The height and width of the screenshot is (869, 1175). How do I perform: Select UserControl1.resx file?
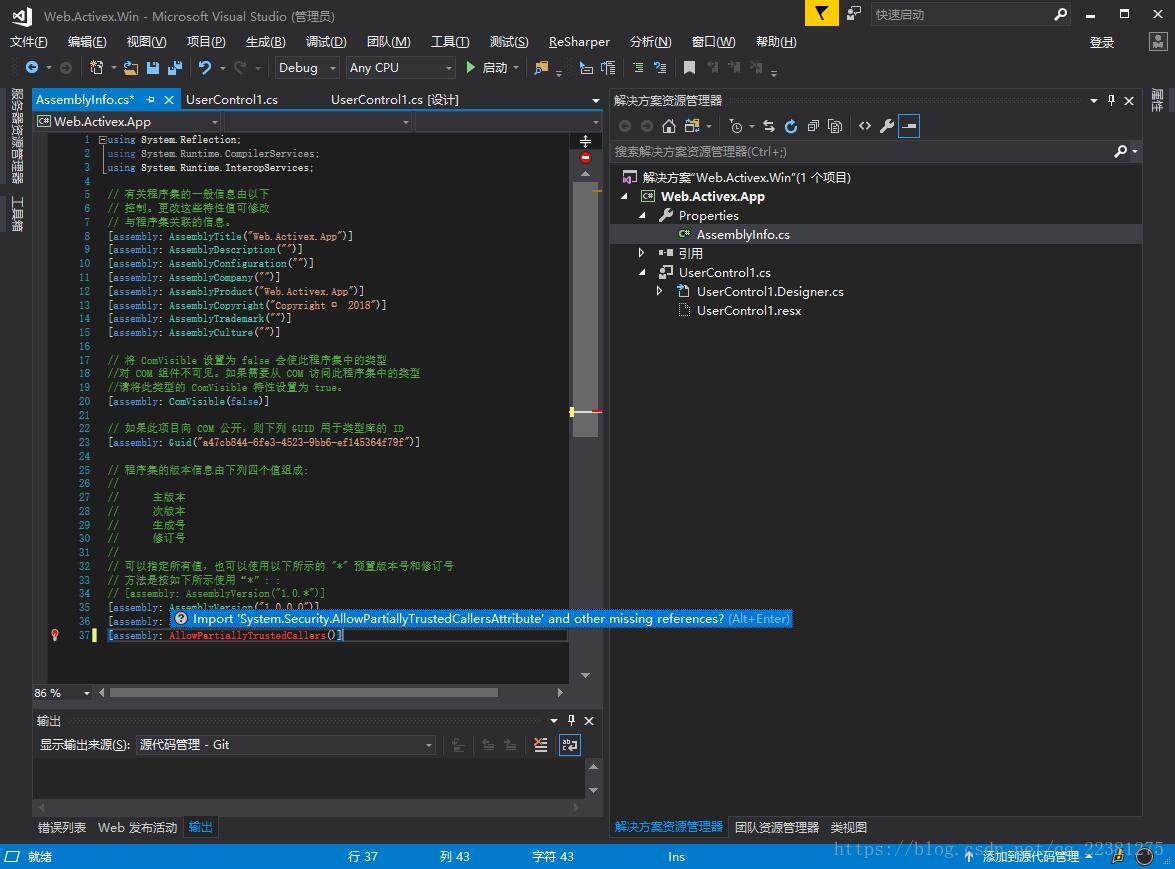coord(749,310)
